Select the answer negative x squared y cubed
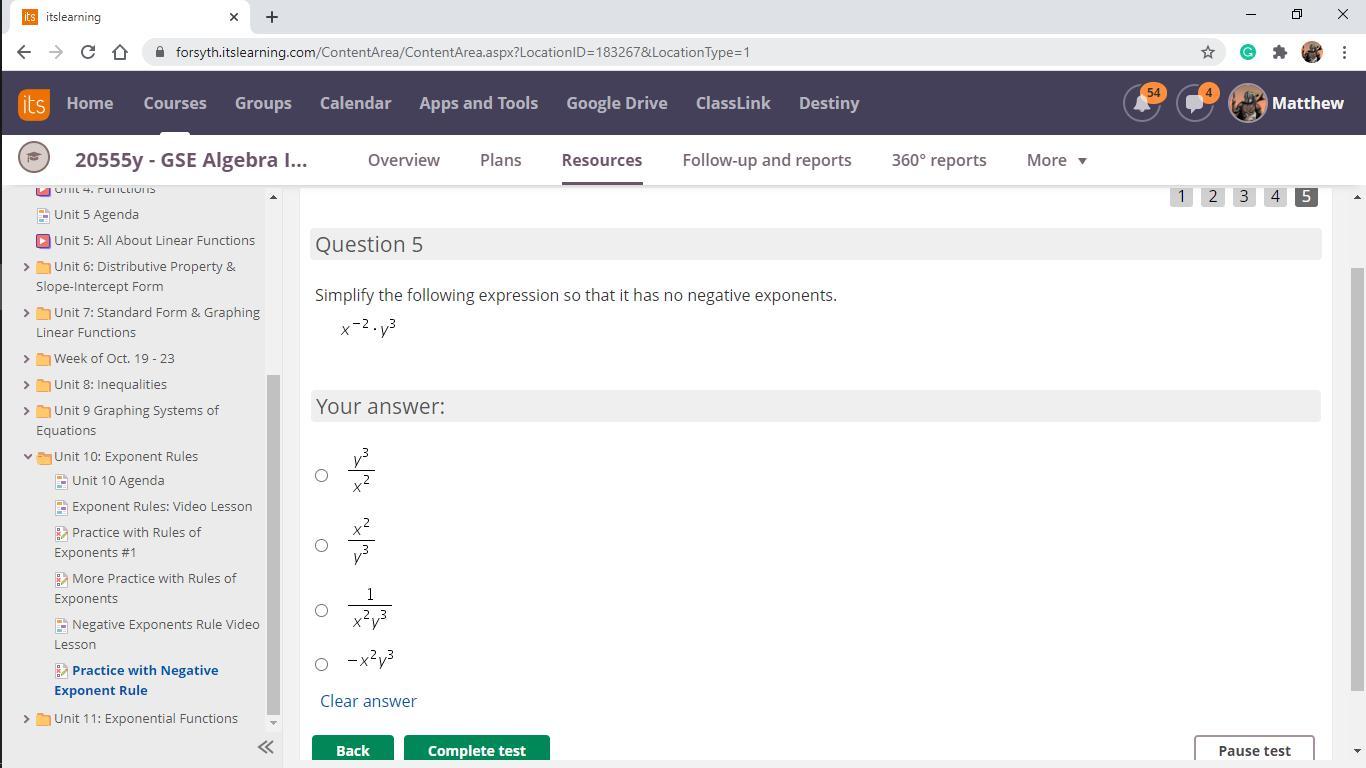 click(321, 665)
